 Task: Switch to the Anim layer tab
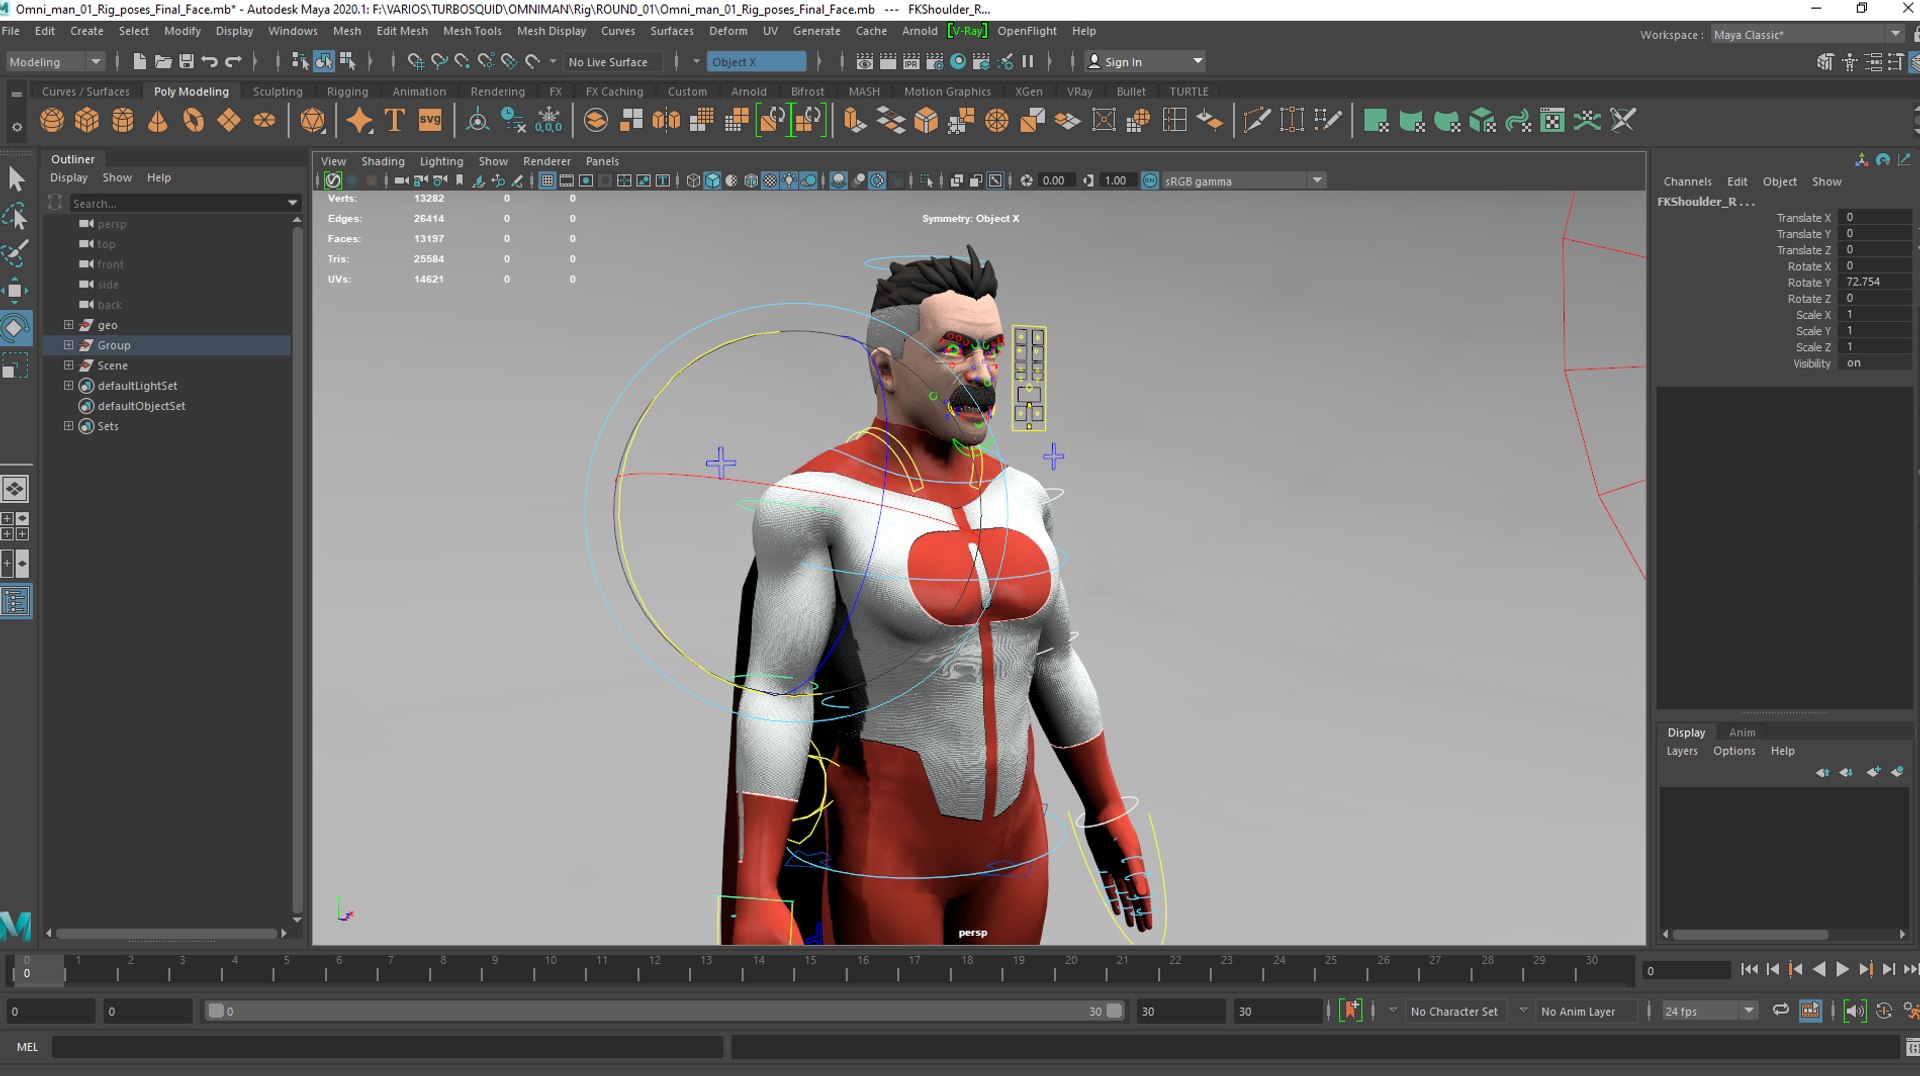coord(1742,732)
